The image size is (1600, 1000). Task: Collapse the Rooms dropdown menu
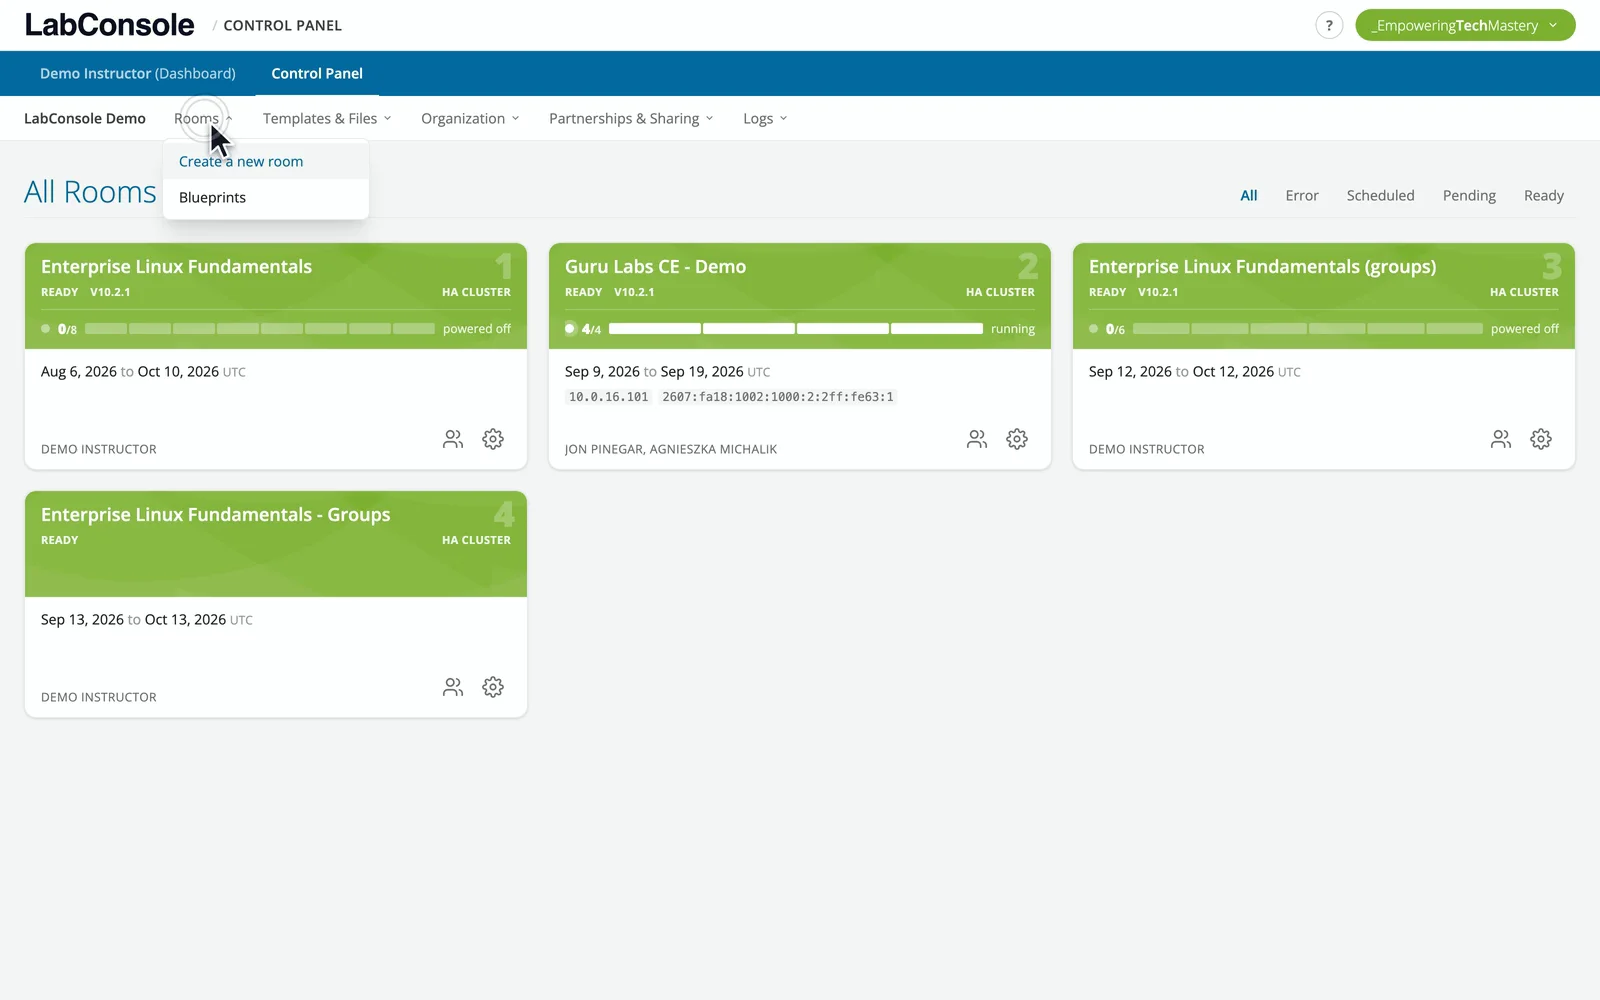[203, 118]
